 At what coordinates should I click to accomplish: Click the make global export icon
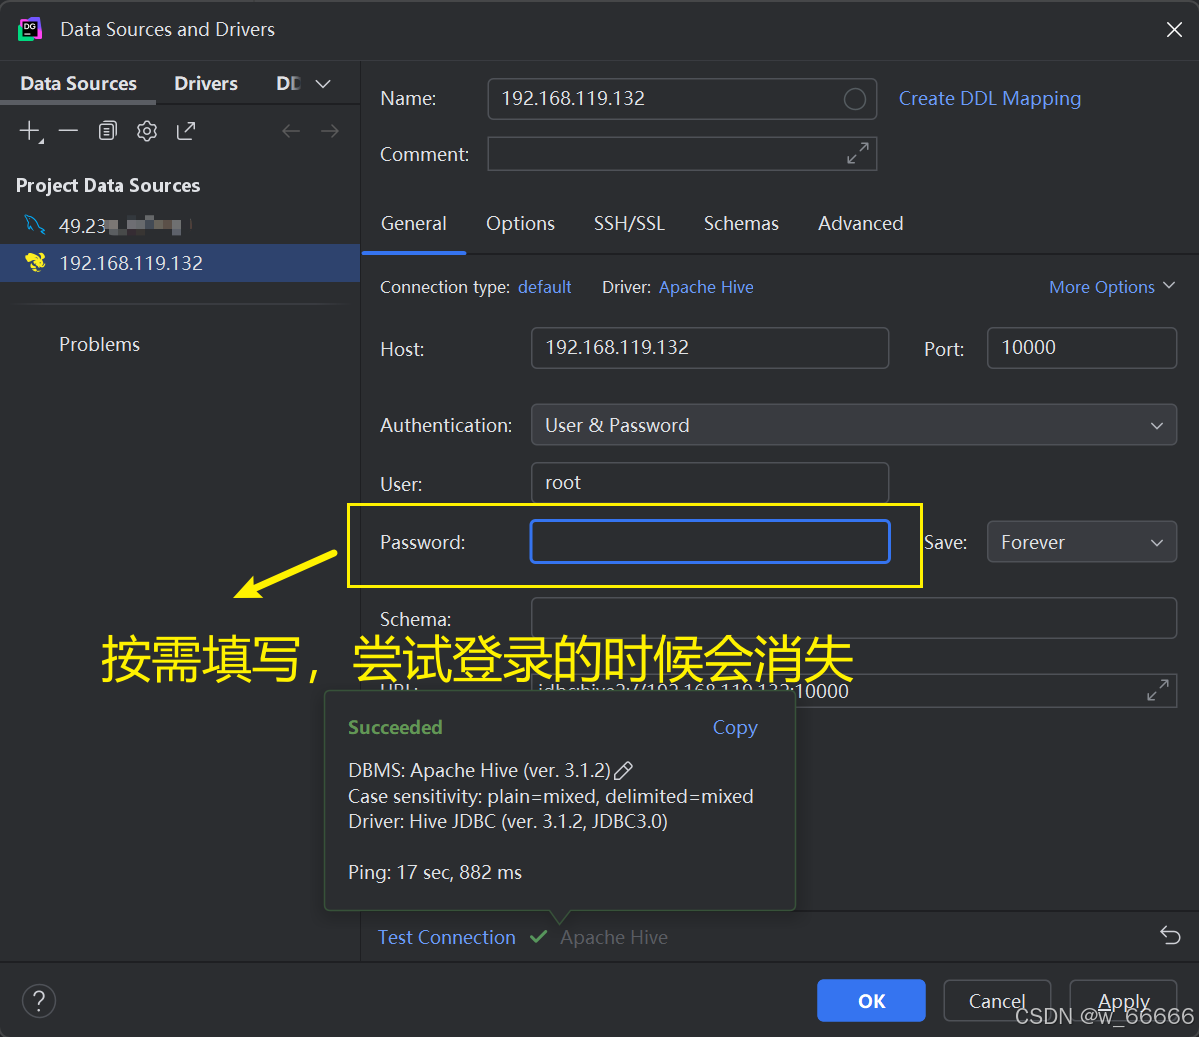pyautogui.click(x=186, y=132)
